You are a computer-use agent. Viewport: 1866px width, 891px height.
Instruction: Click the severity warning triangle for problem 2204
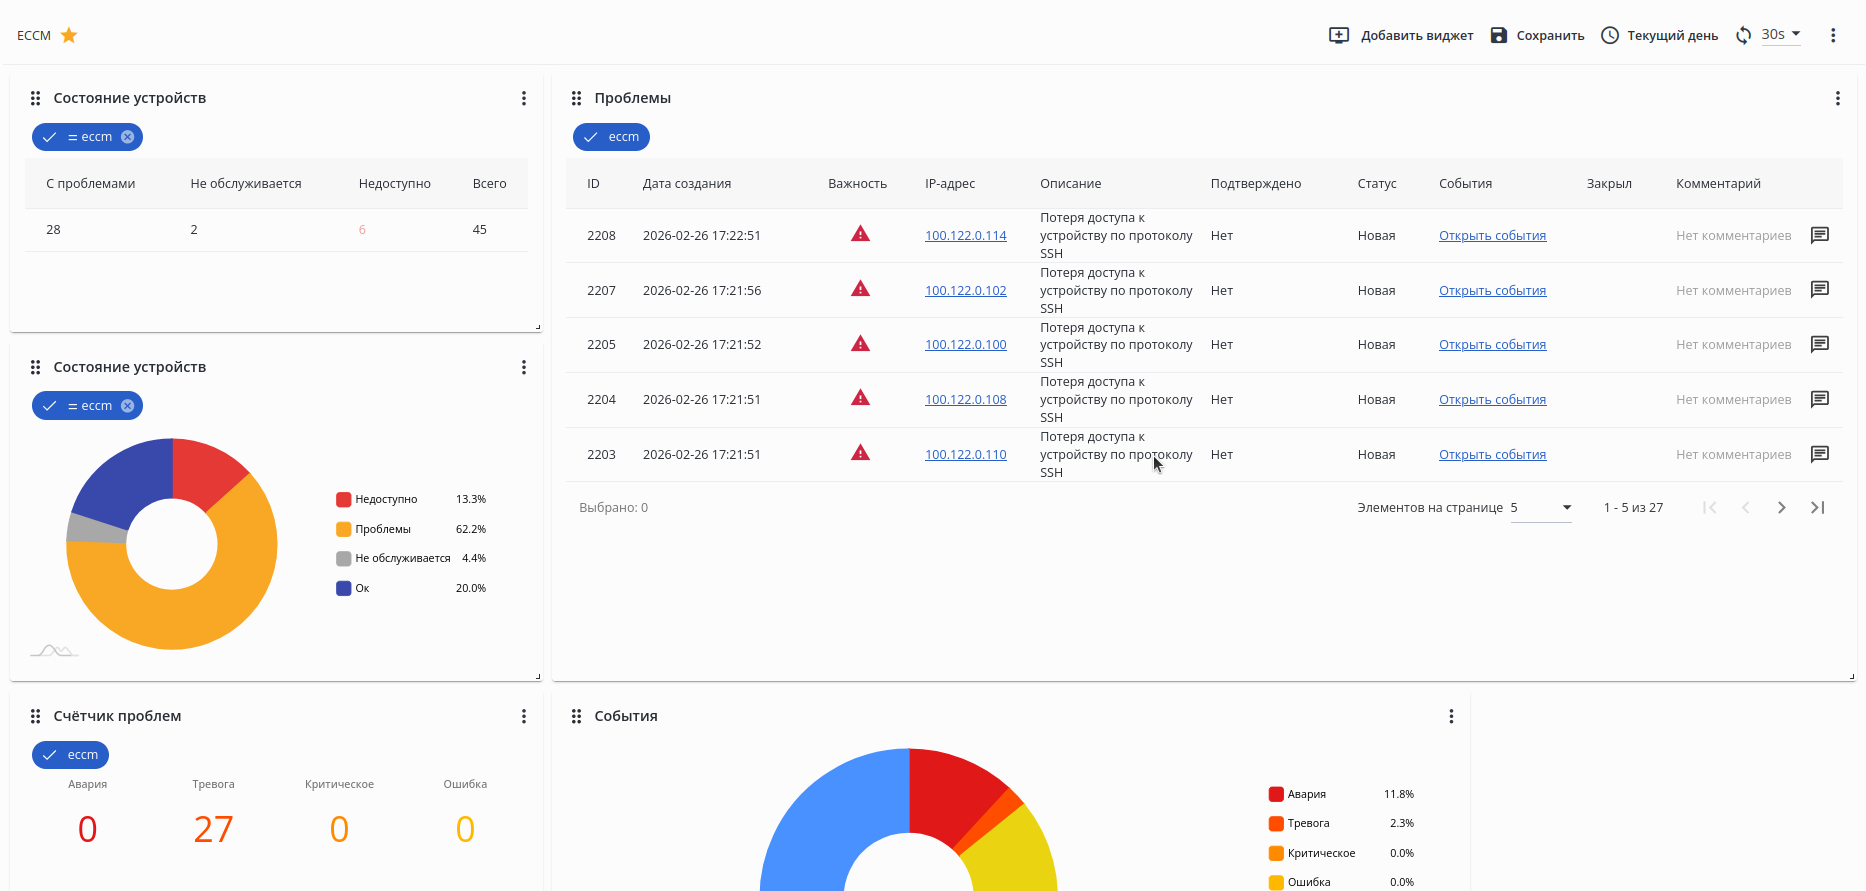point(860,399)
